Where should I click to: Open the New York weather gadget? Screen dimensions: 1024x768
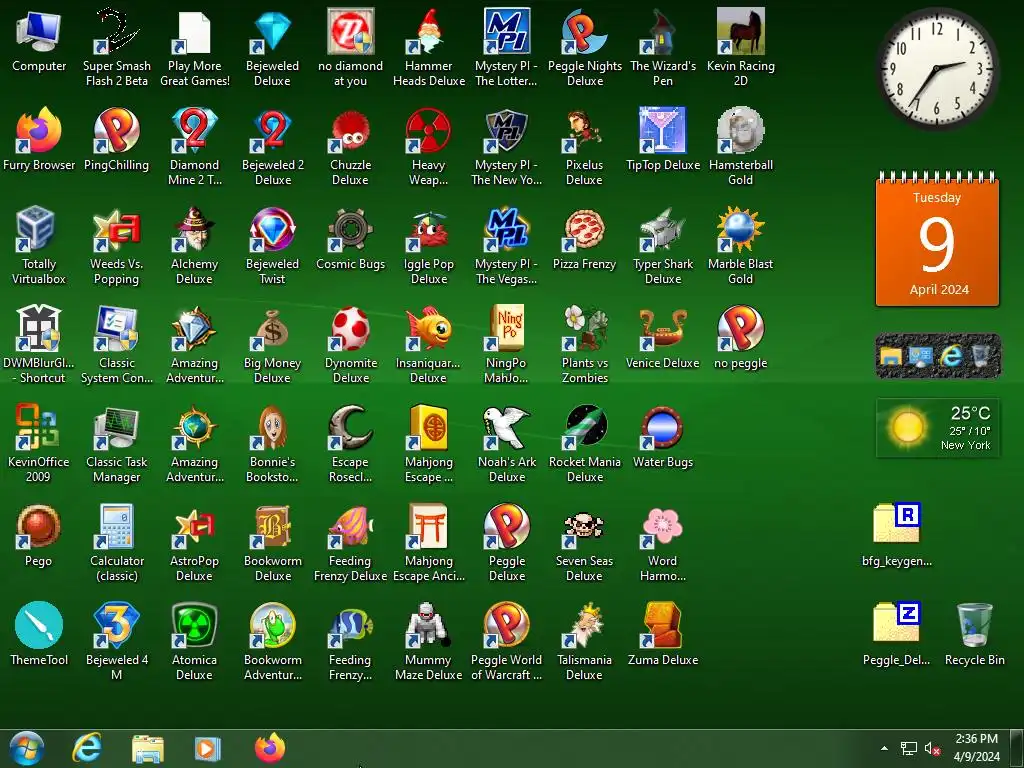[x=937, y=428]
